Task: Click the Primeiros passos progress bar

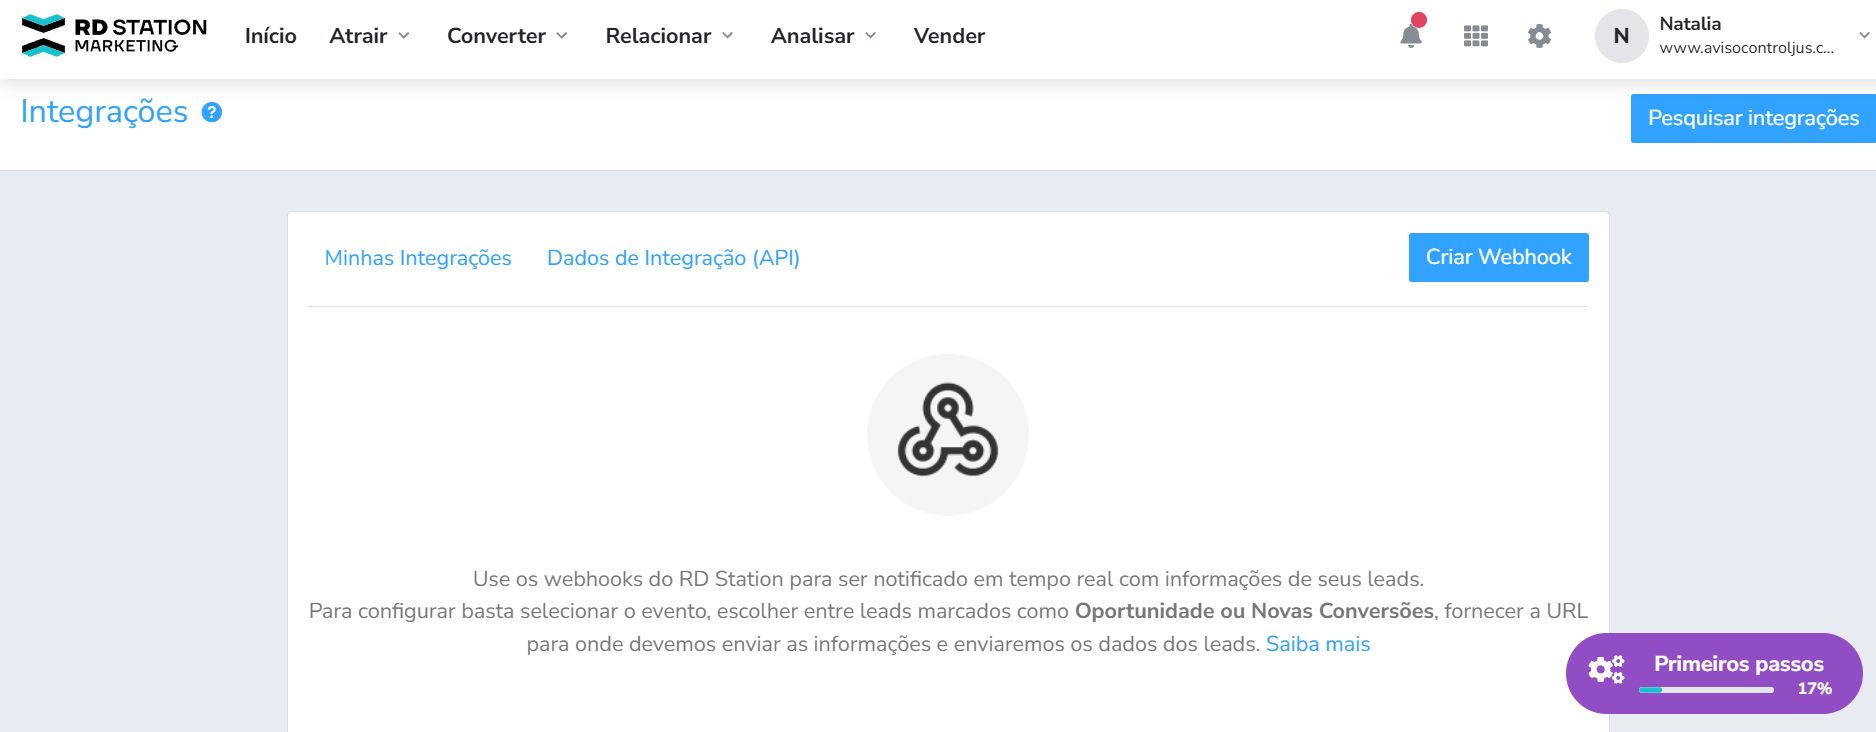Action: 1706,690
